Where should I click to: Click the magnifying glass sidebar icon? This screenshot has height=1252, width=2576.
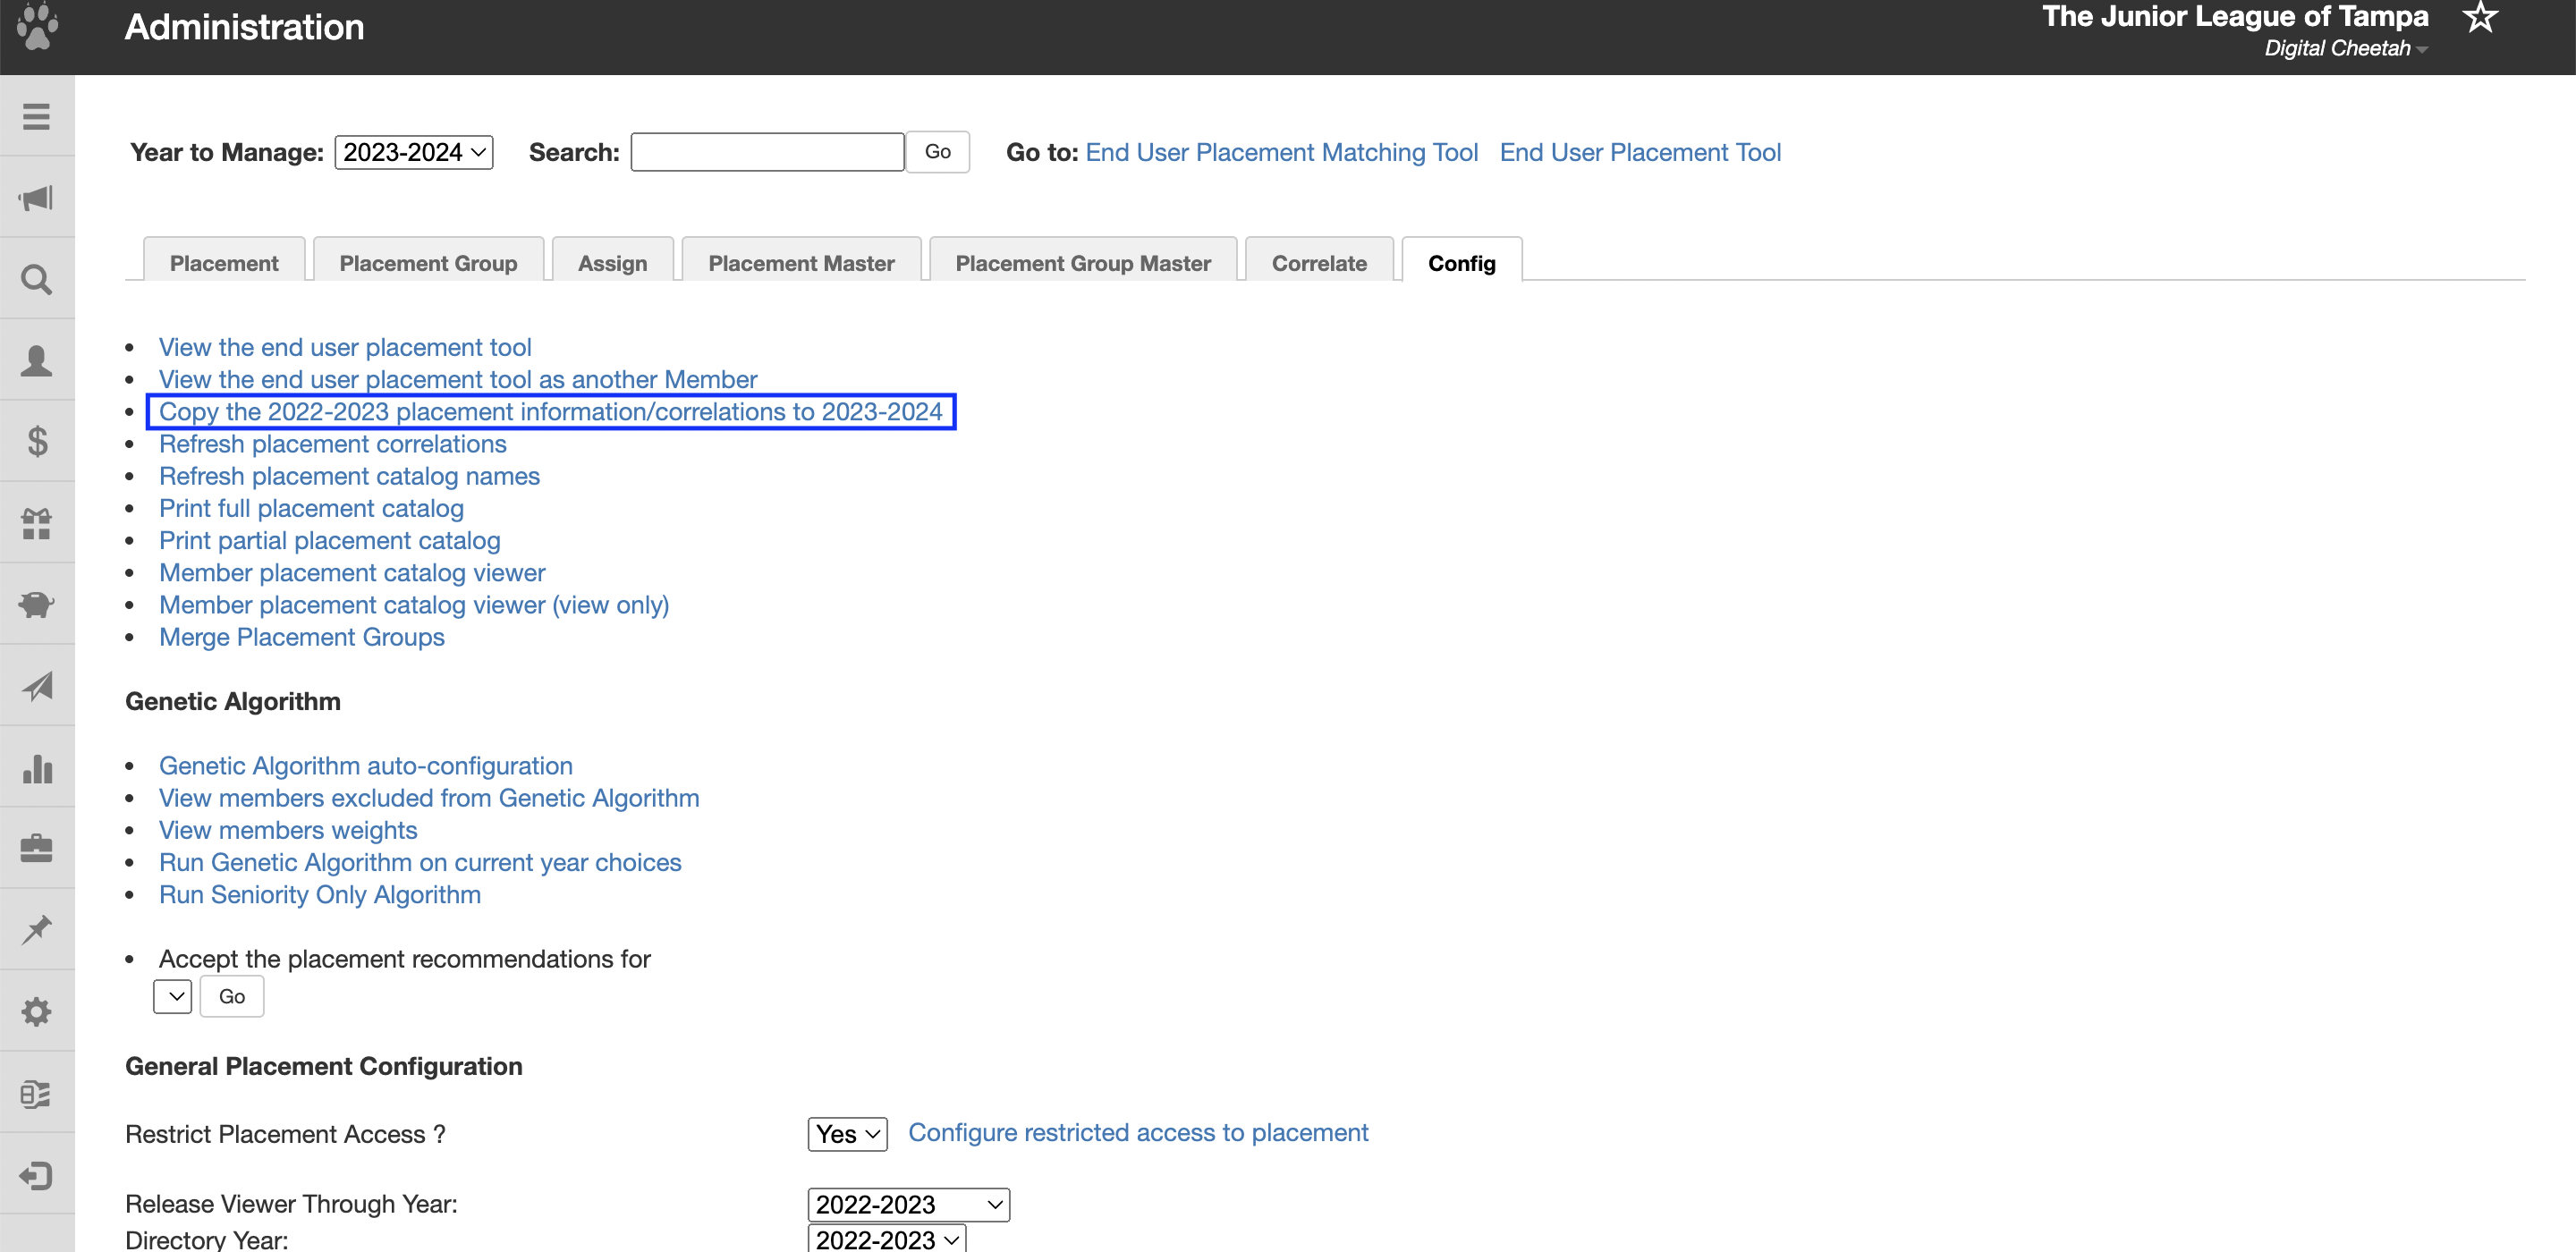pyautogui.click(x=37, y=280)
